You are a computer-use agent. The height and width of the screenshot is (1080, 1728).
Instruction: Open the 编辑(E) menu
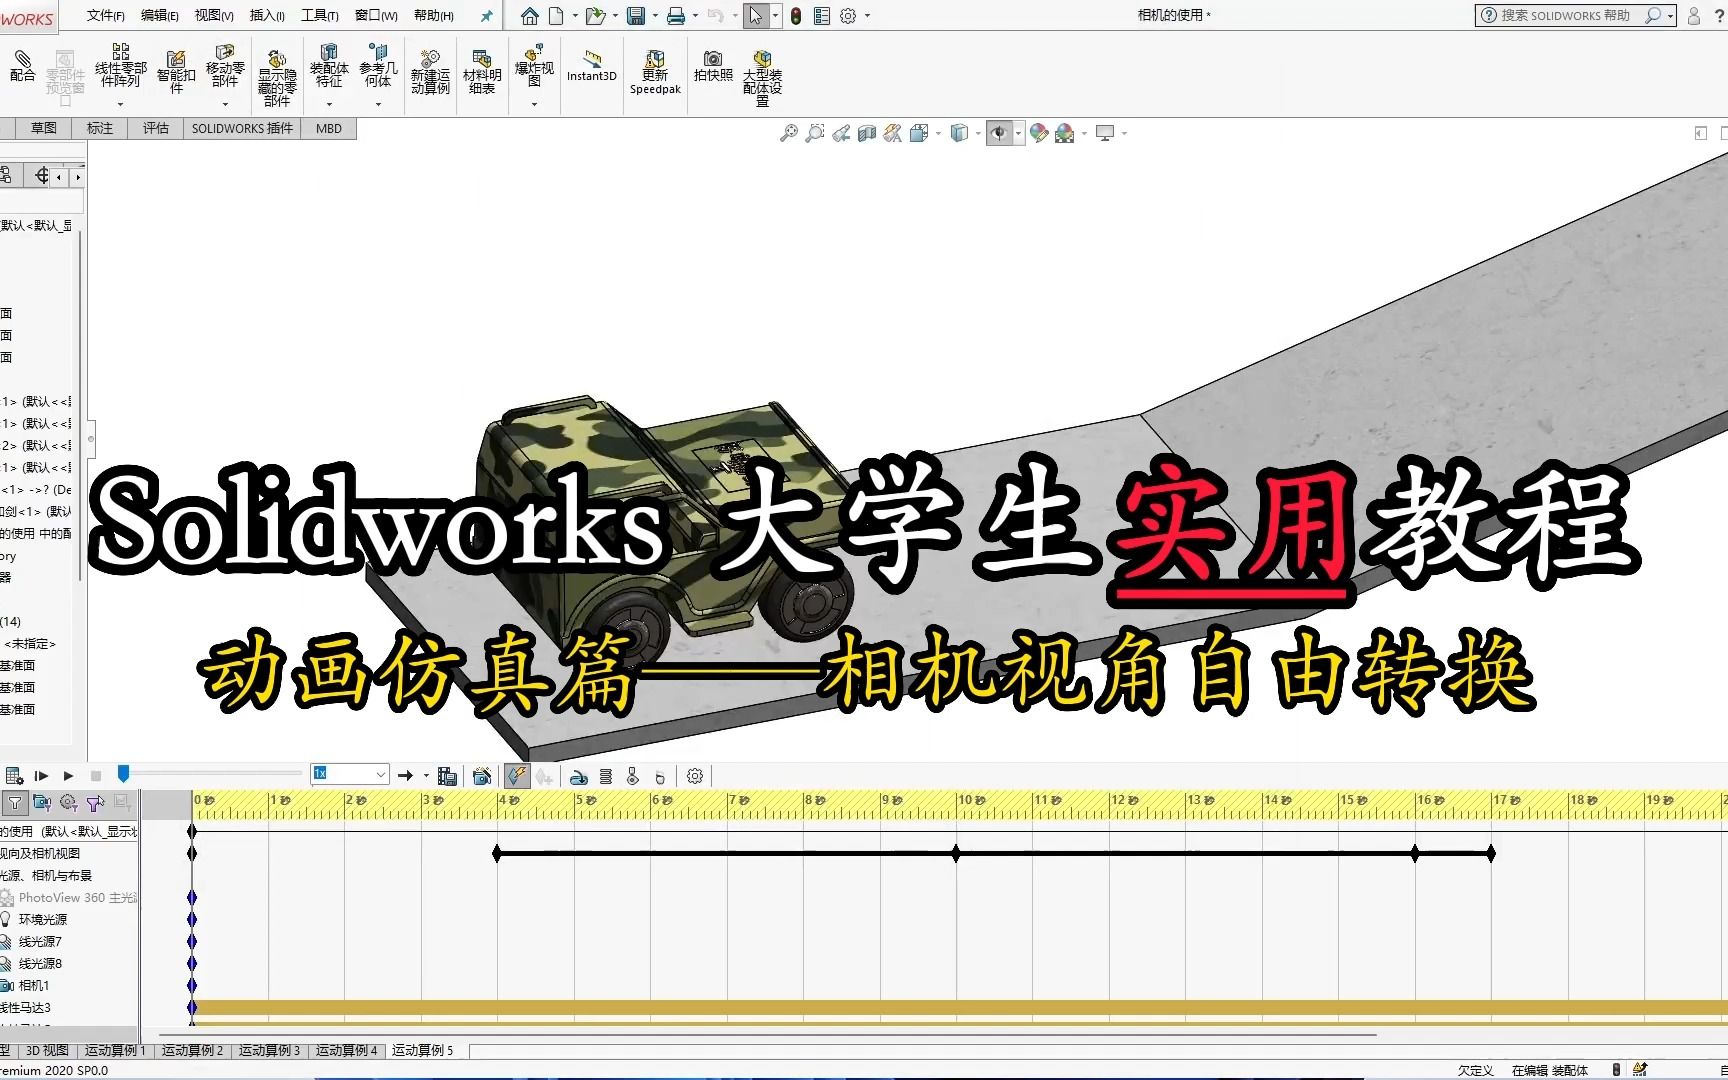pos(160,16)
